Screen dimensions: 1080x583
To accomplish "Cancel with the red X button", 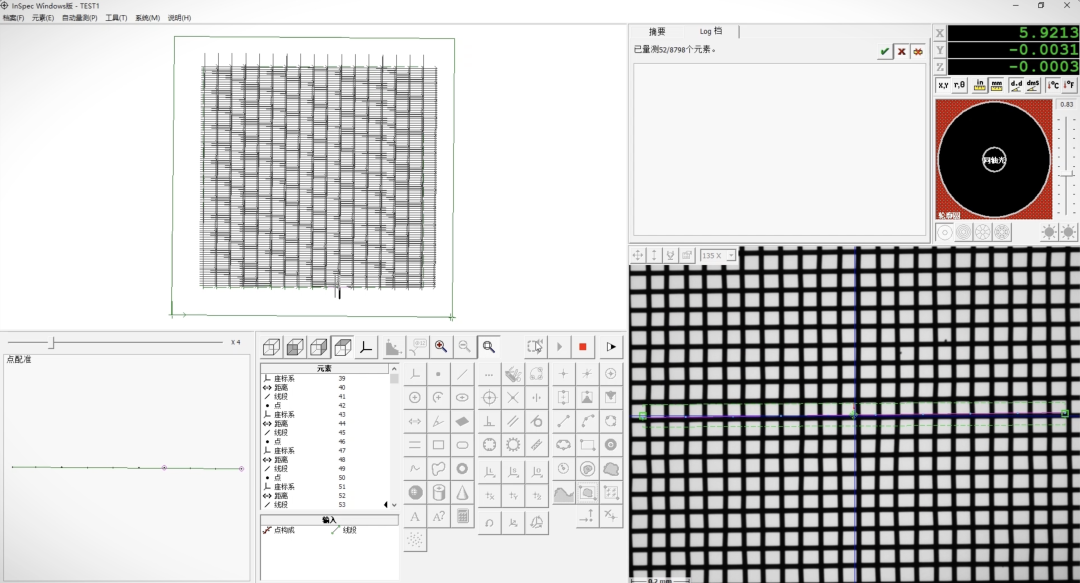I will (901, 52).
